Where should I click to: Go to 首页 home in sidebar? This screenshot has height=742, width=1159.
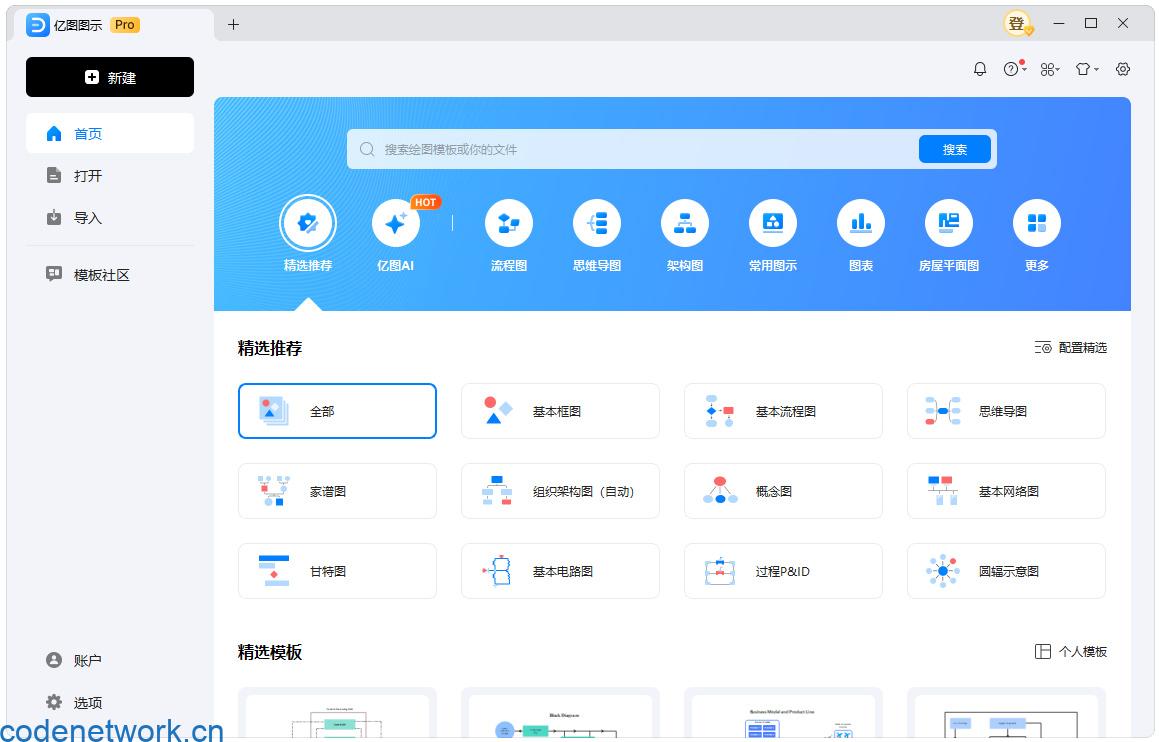110,134
